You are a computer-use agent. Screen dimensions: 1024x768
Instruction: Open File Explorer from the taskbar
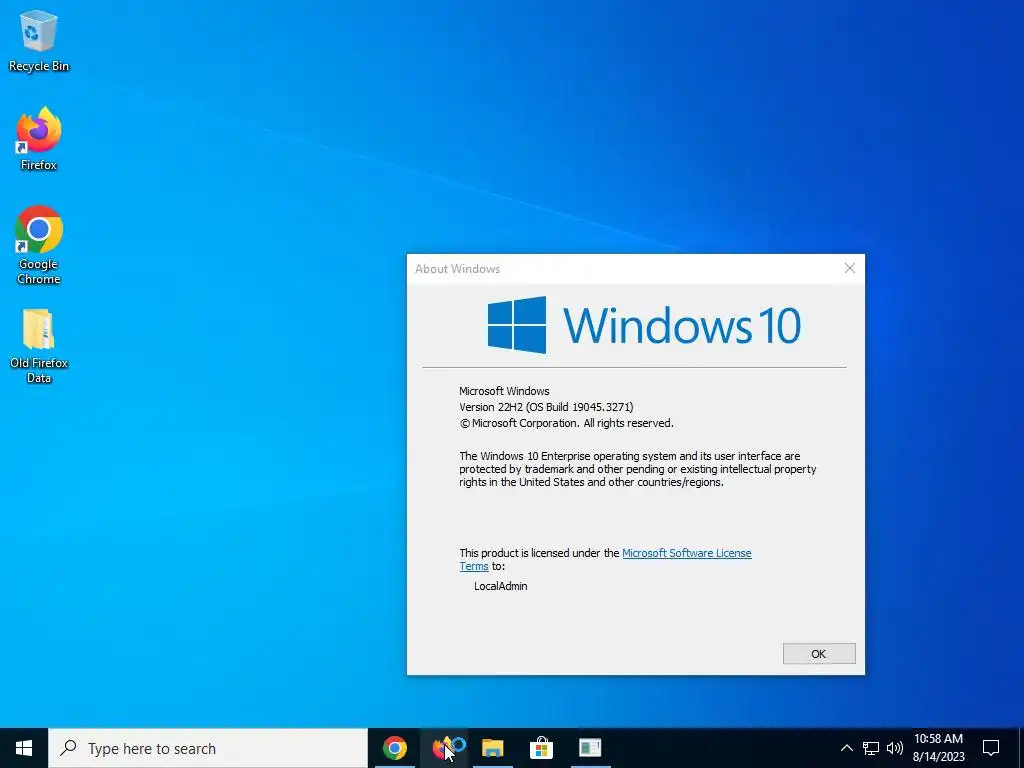[x=492, y=748]
